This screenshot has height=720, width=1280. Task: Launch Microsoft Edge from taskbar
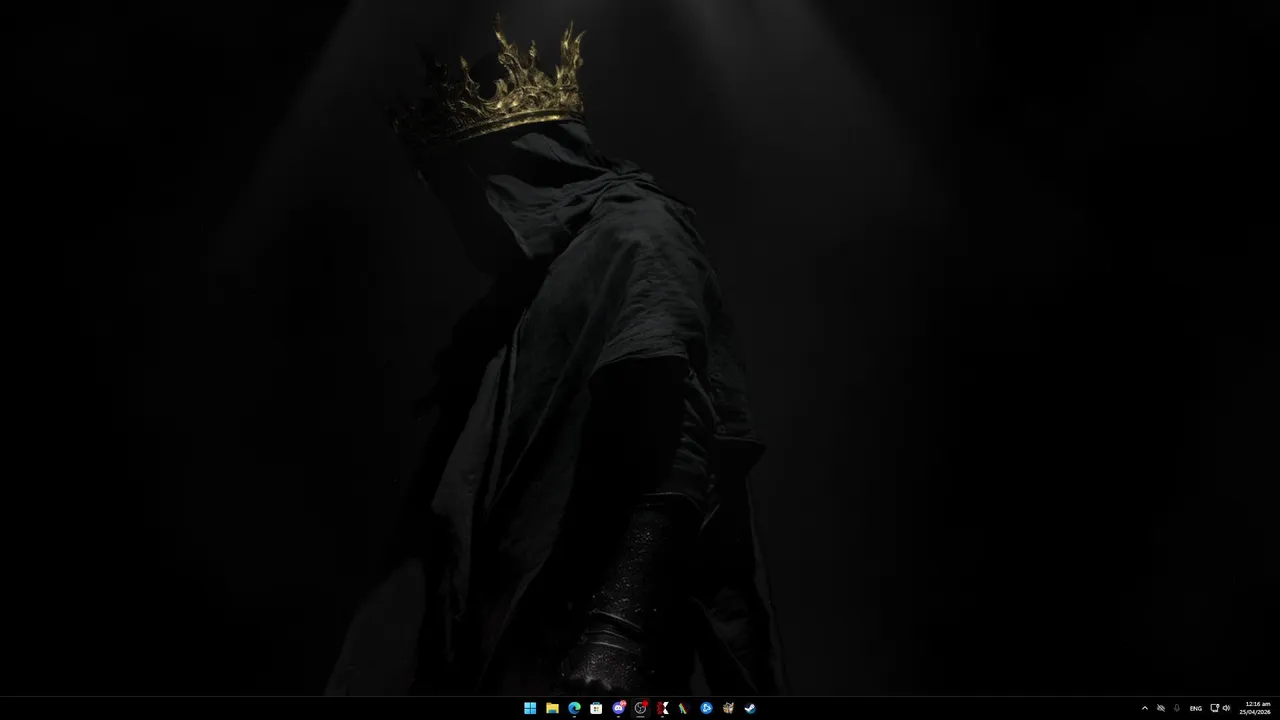click(574, 708)
